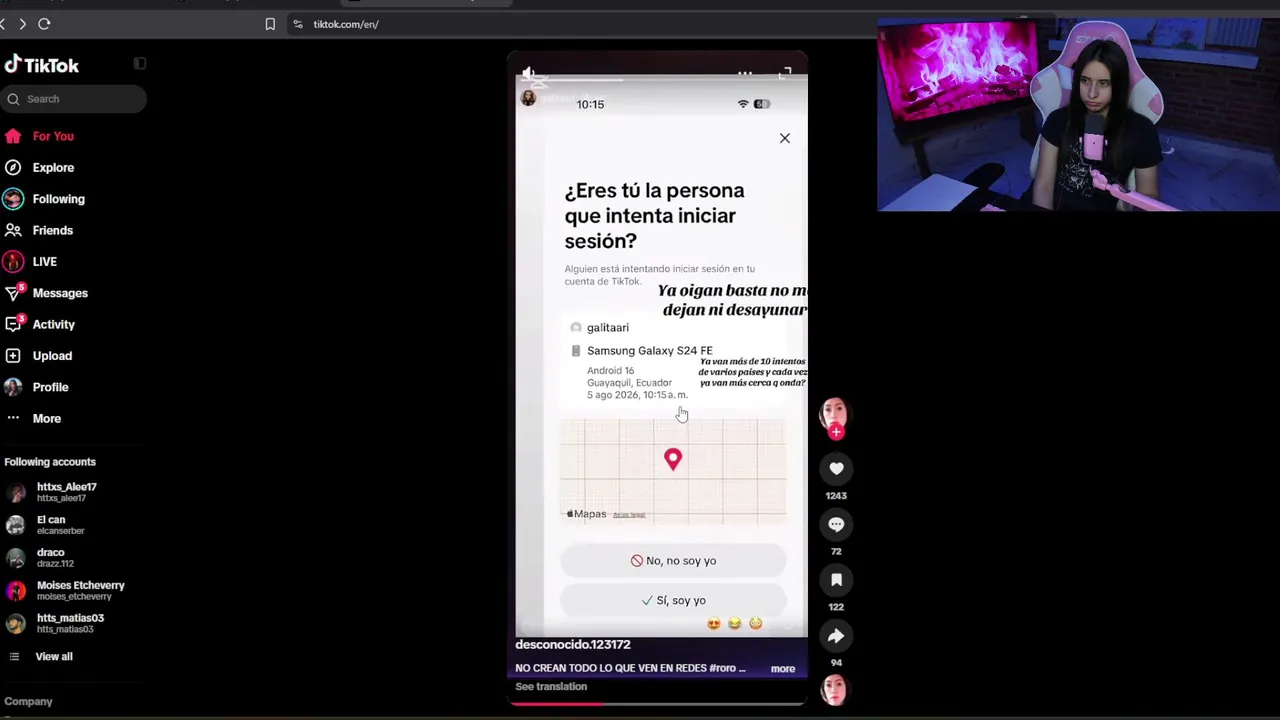Click the TikTok logo
Image resolution: width=1280 pixels, height=720 pixels.
42,65
